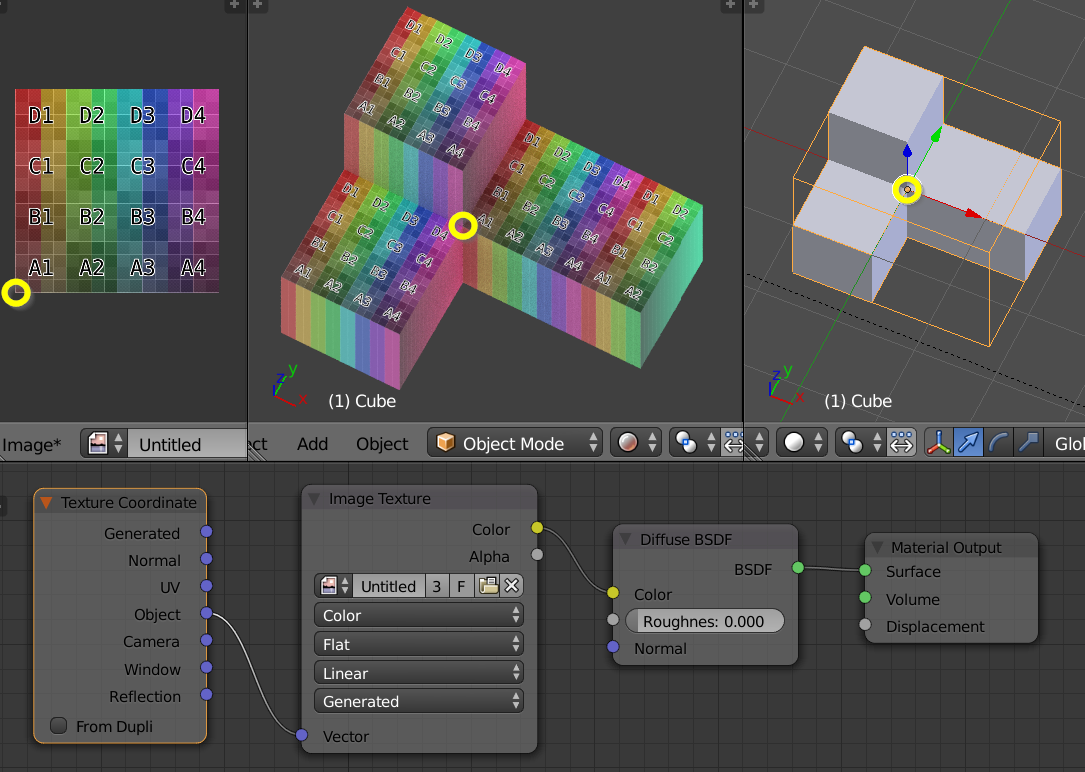Open the Object Mode dropdown

514,442
